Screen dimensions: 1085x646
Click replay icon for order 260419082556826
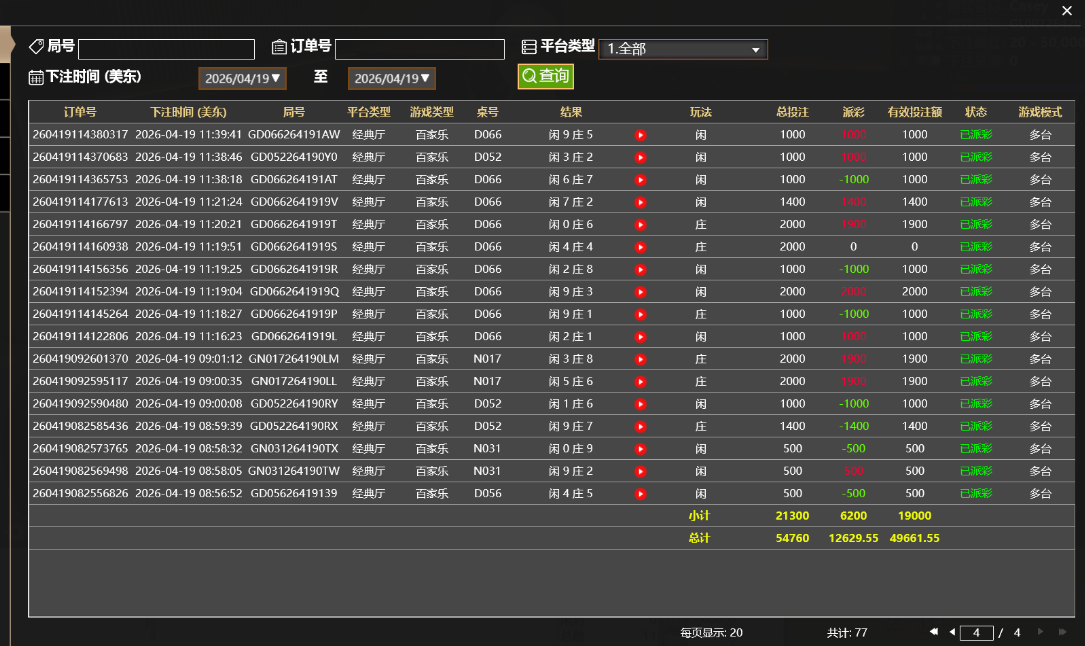(641, 494)
